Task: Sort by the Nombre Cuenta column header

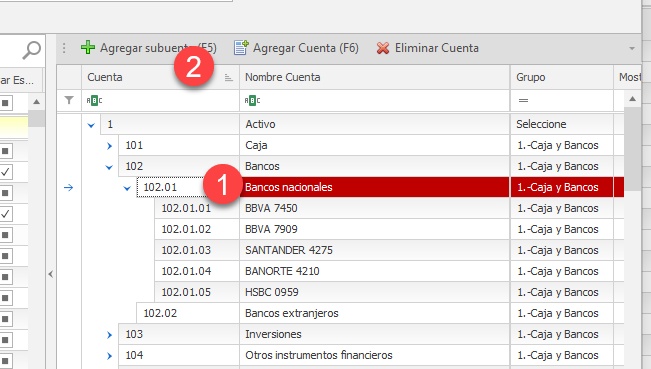Action: pos(374,77)
